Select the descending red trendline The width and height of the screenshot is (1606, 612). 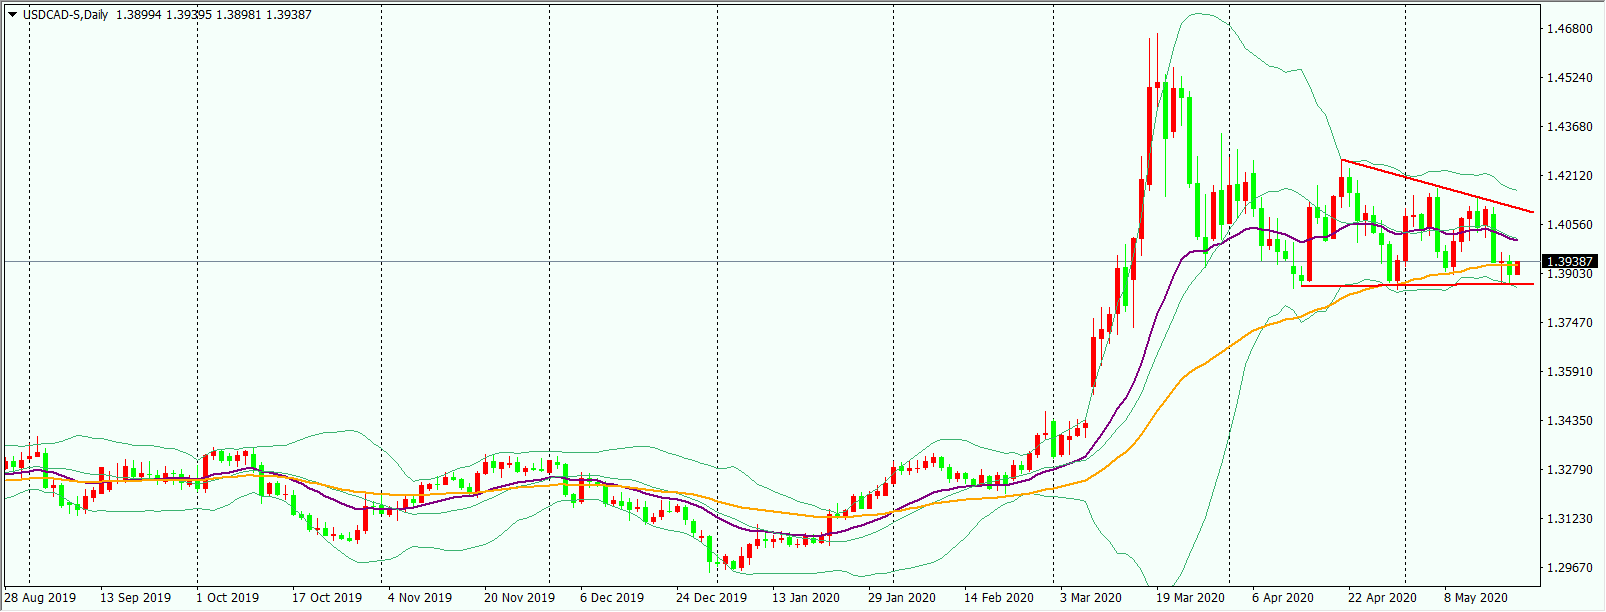pos(1437,186)
